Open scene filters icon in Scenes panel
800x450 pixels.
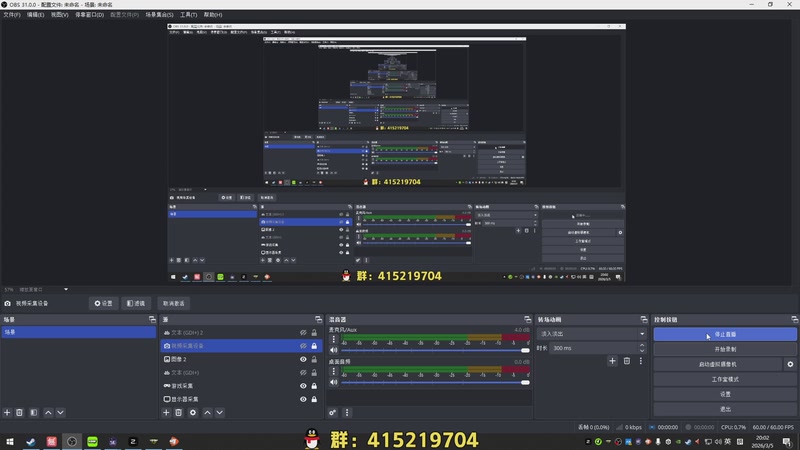pos(34,412)
